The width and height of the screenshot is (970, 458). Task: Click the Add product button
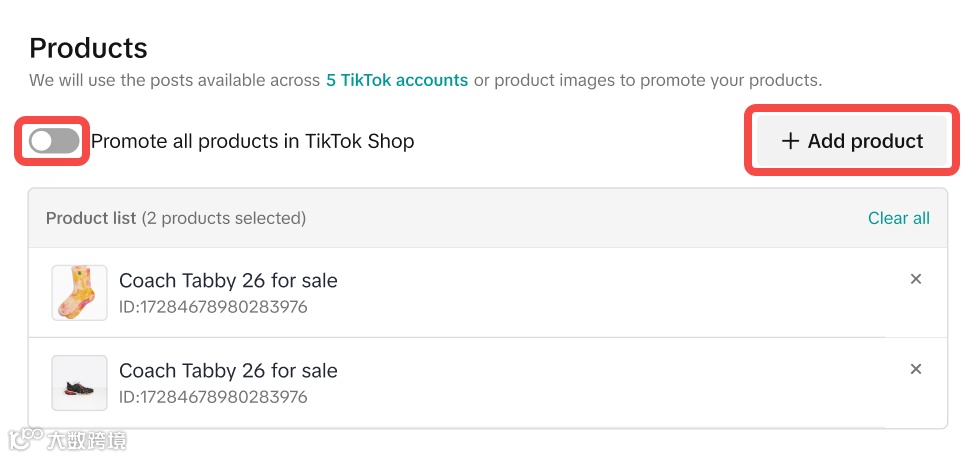pyautogui.click(x=851, y=141)
